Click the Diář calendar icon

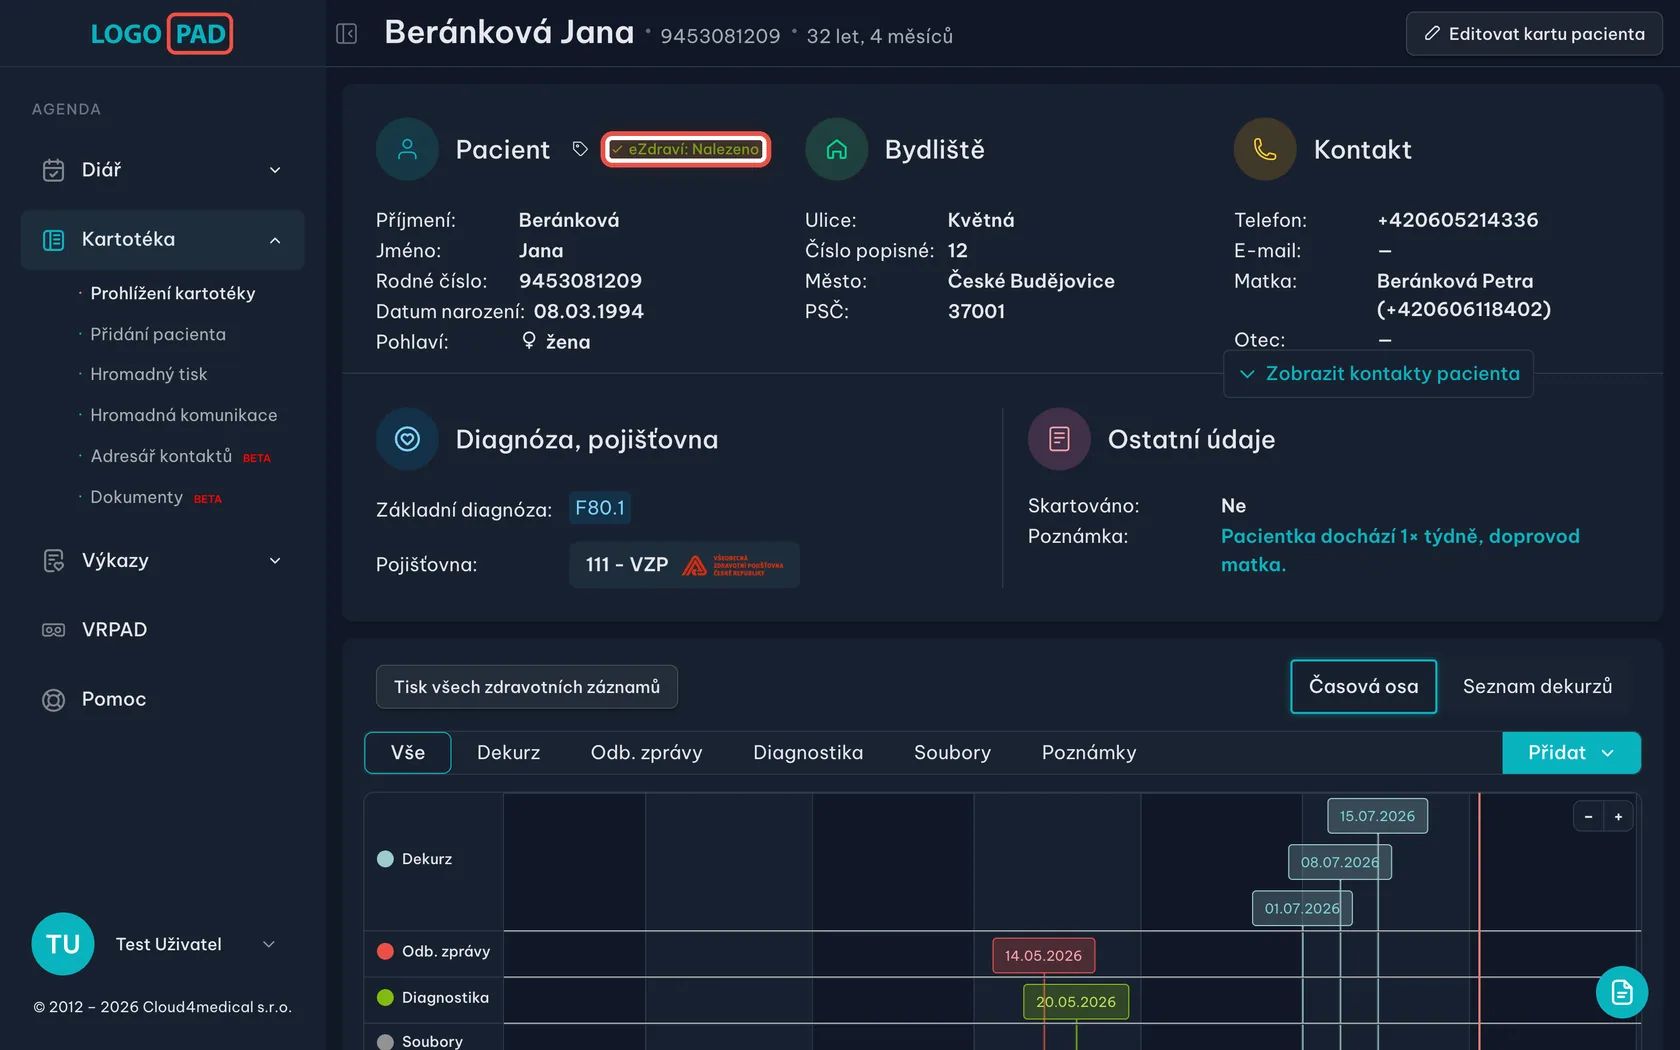(x=53, y=170)
